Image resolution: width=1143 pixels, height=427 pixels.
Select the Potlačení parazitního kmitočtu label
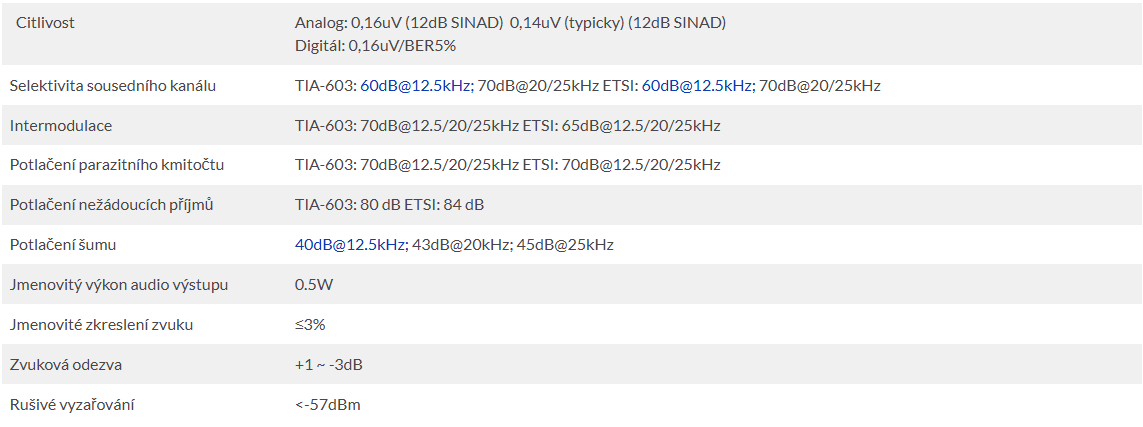click(x=117, y=165)
